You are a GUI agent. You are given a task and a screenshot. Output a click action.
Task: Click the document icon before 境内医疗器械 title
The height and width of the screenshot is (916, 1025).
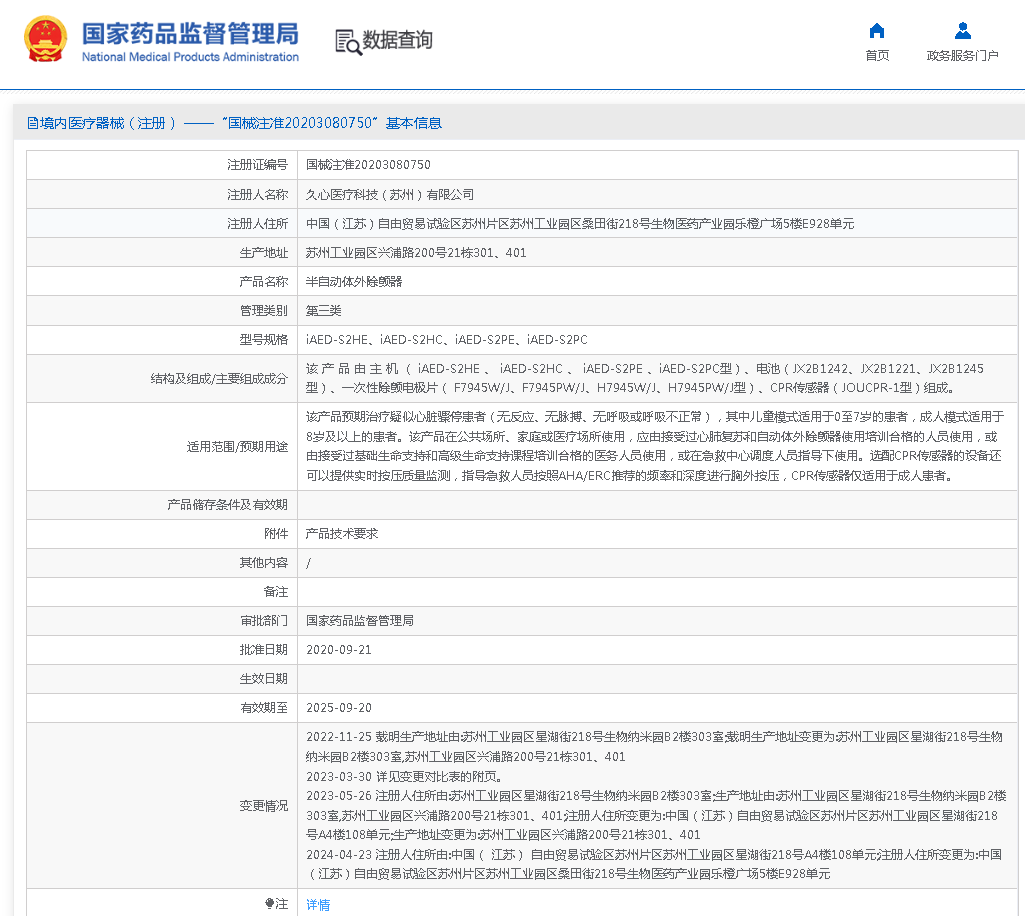(32, 123)
